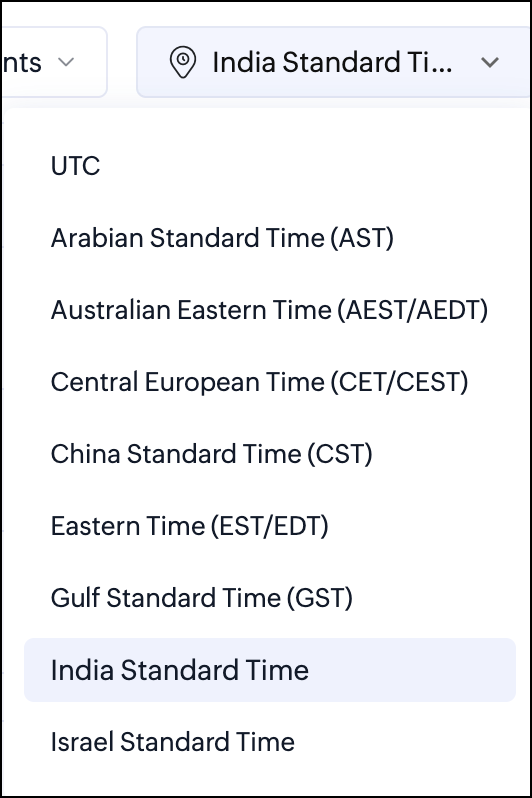
Task: Choose Israel Standard Time
Action: 270,742
